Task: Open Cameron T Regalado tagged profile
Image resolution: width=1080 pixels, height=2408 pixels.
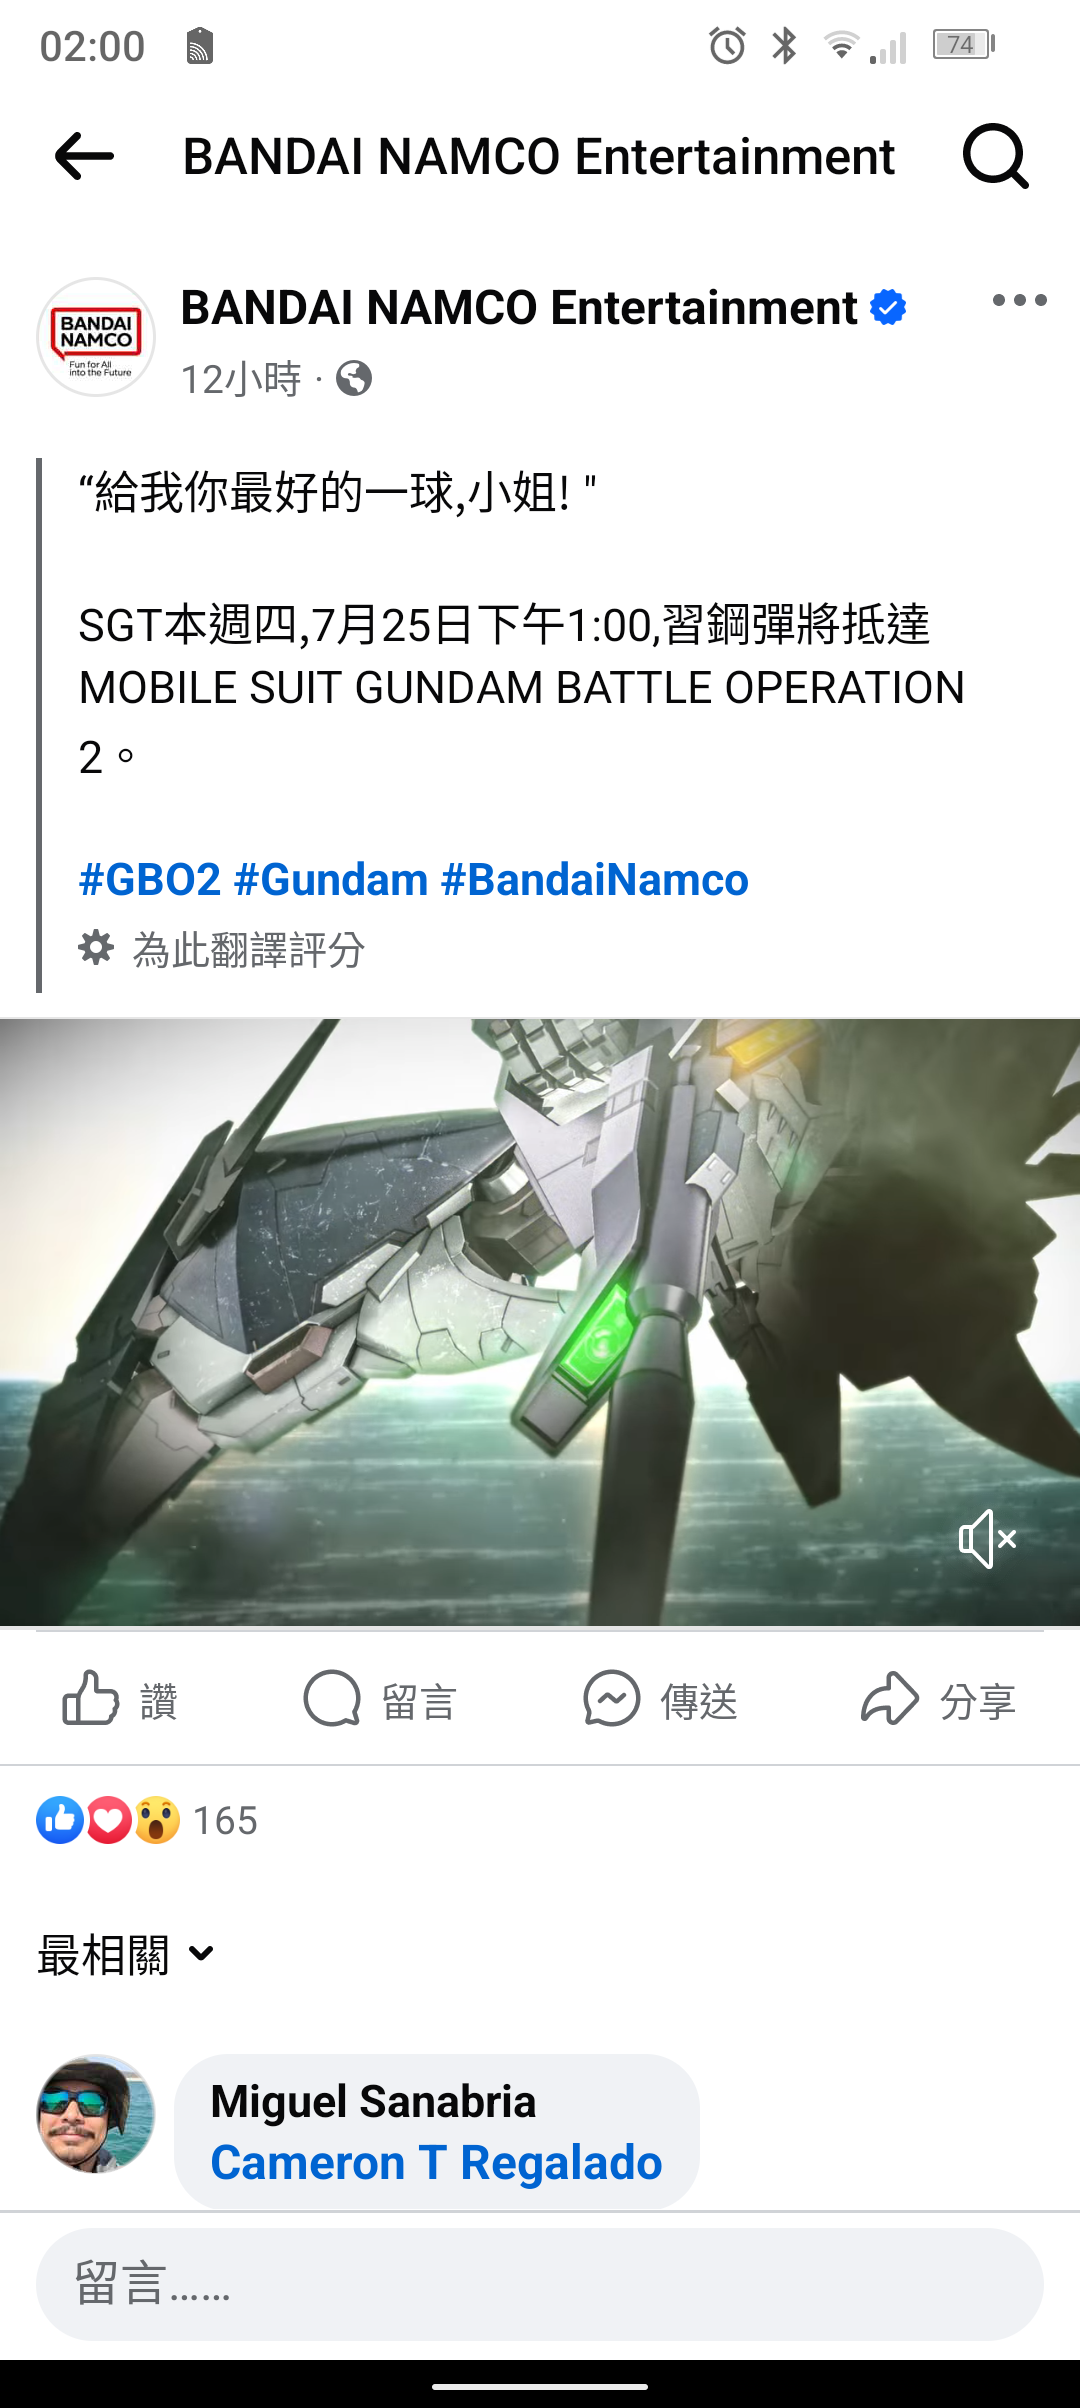Action: (436, 2163)
